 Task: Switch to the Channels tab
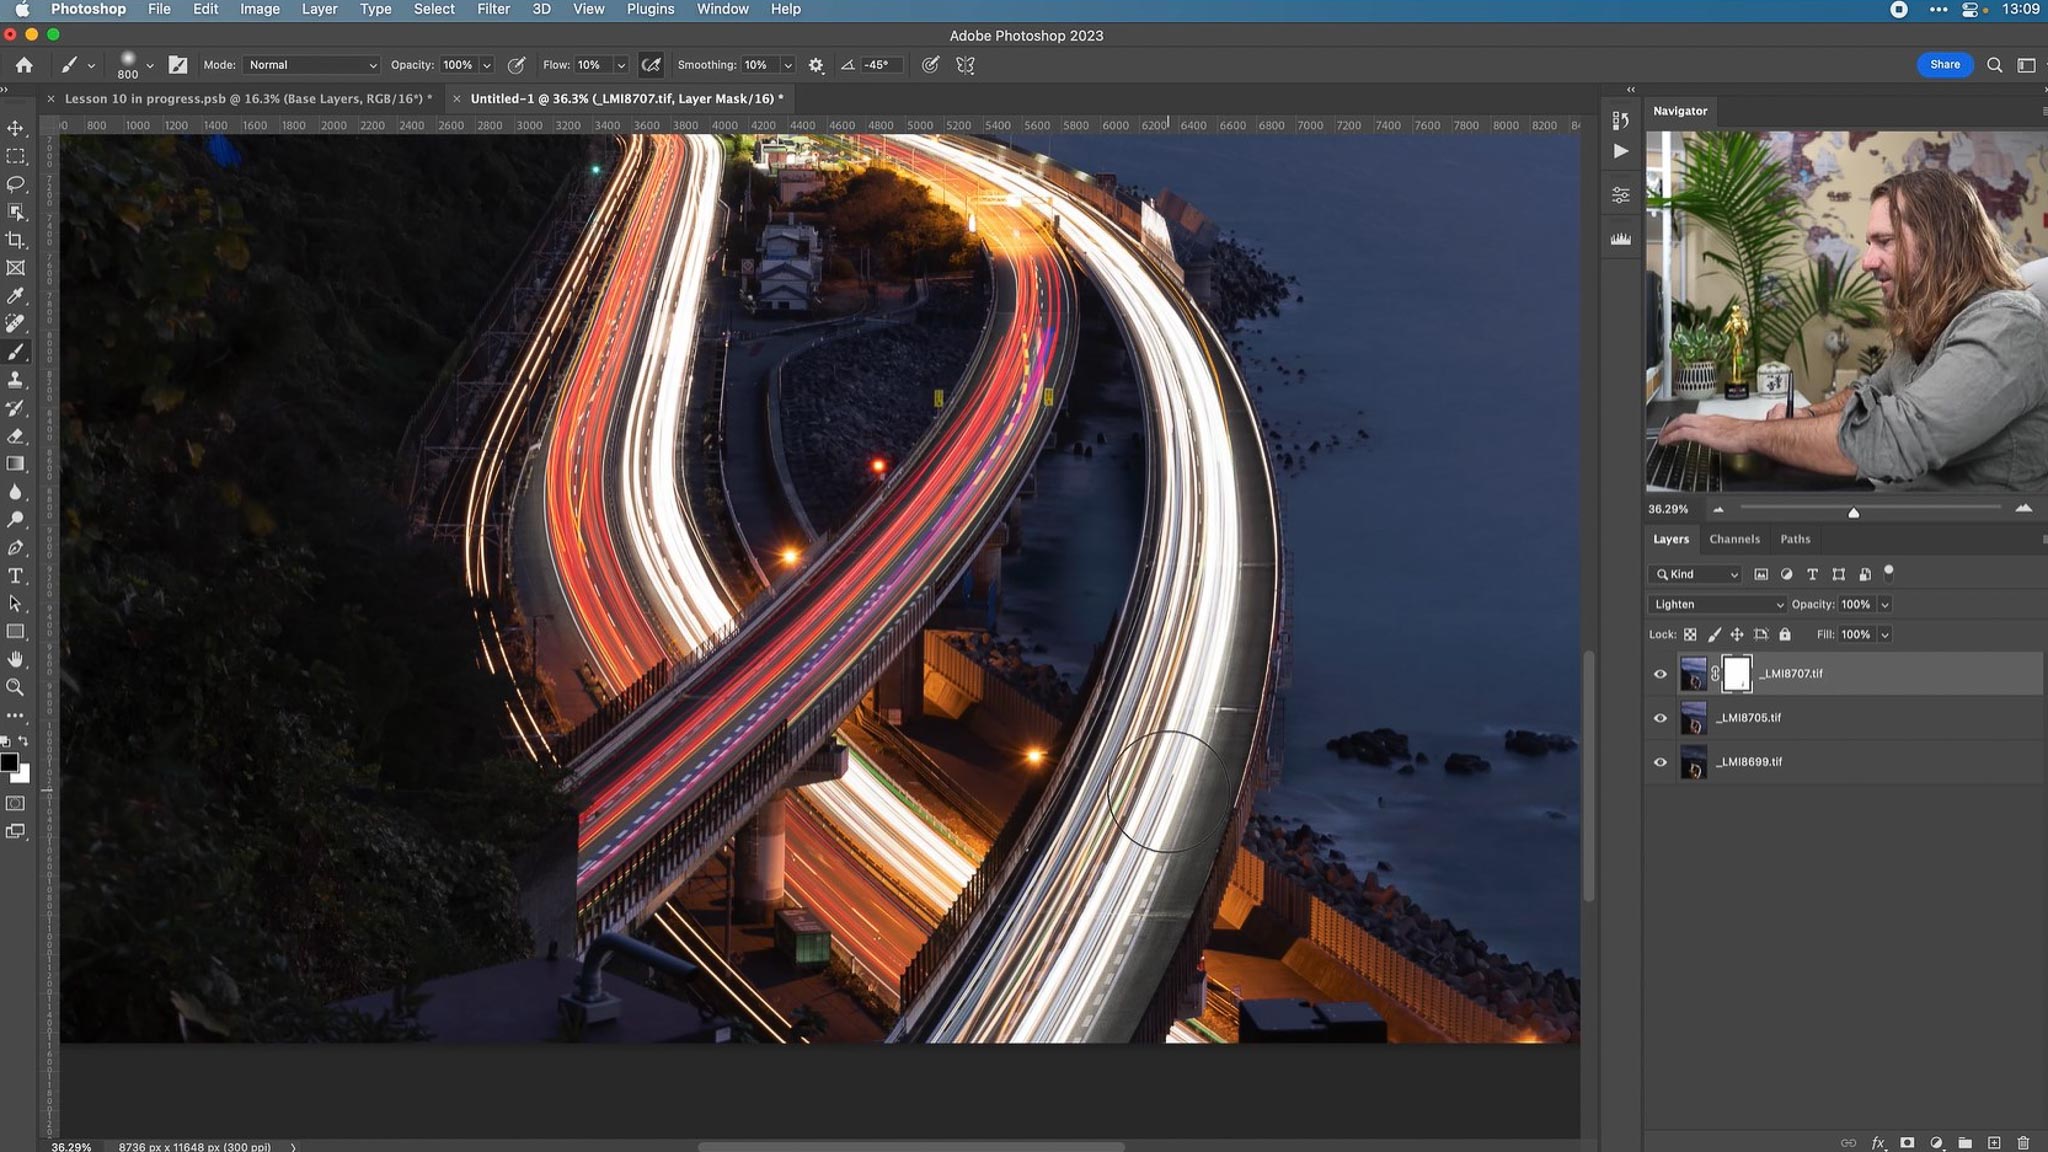tap(1734, 539)
